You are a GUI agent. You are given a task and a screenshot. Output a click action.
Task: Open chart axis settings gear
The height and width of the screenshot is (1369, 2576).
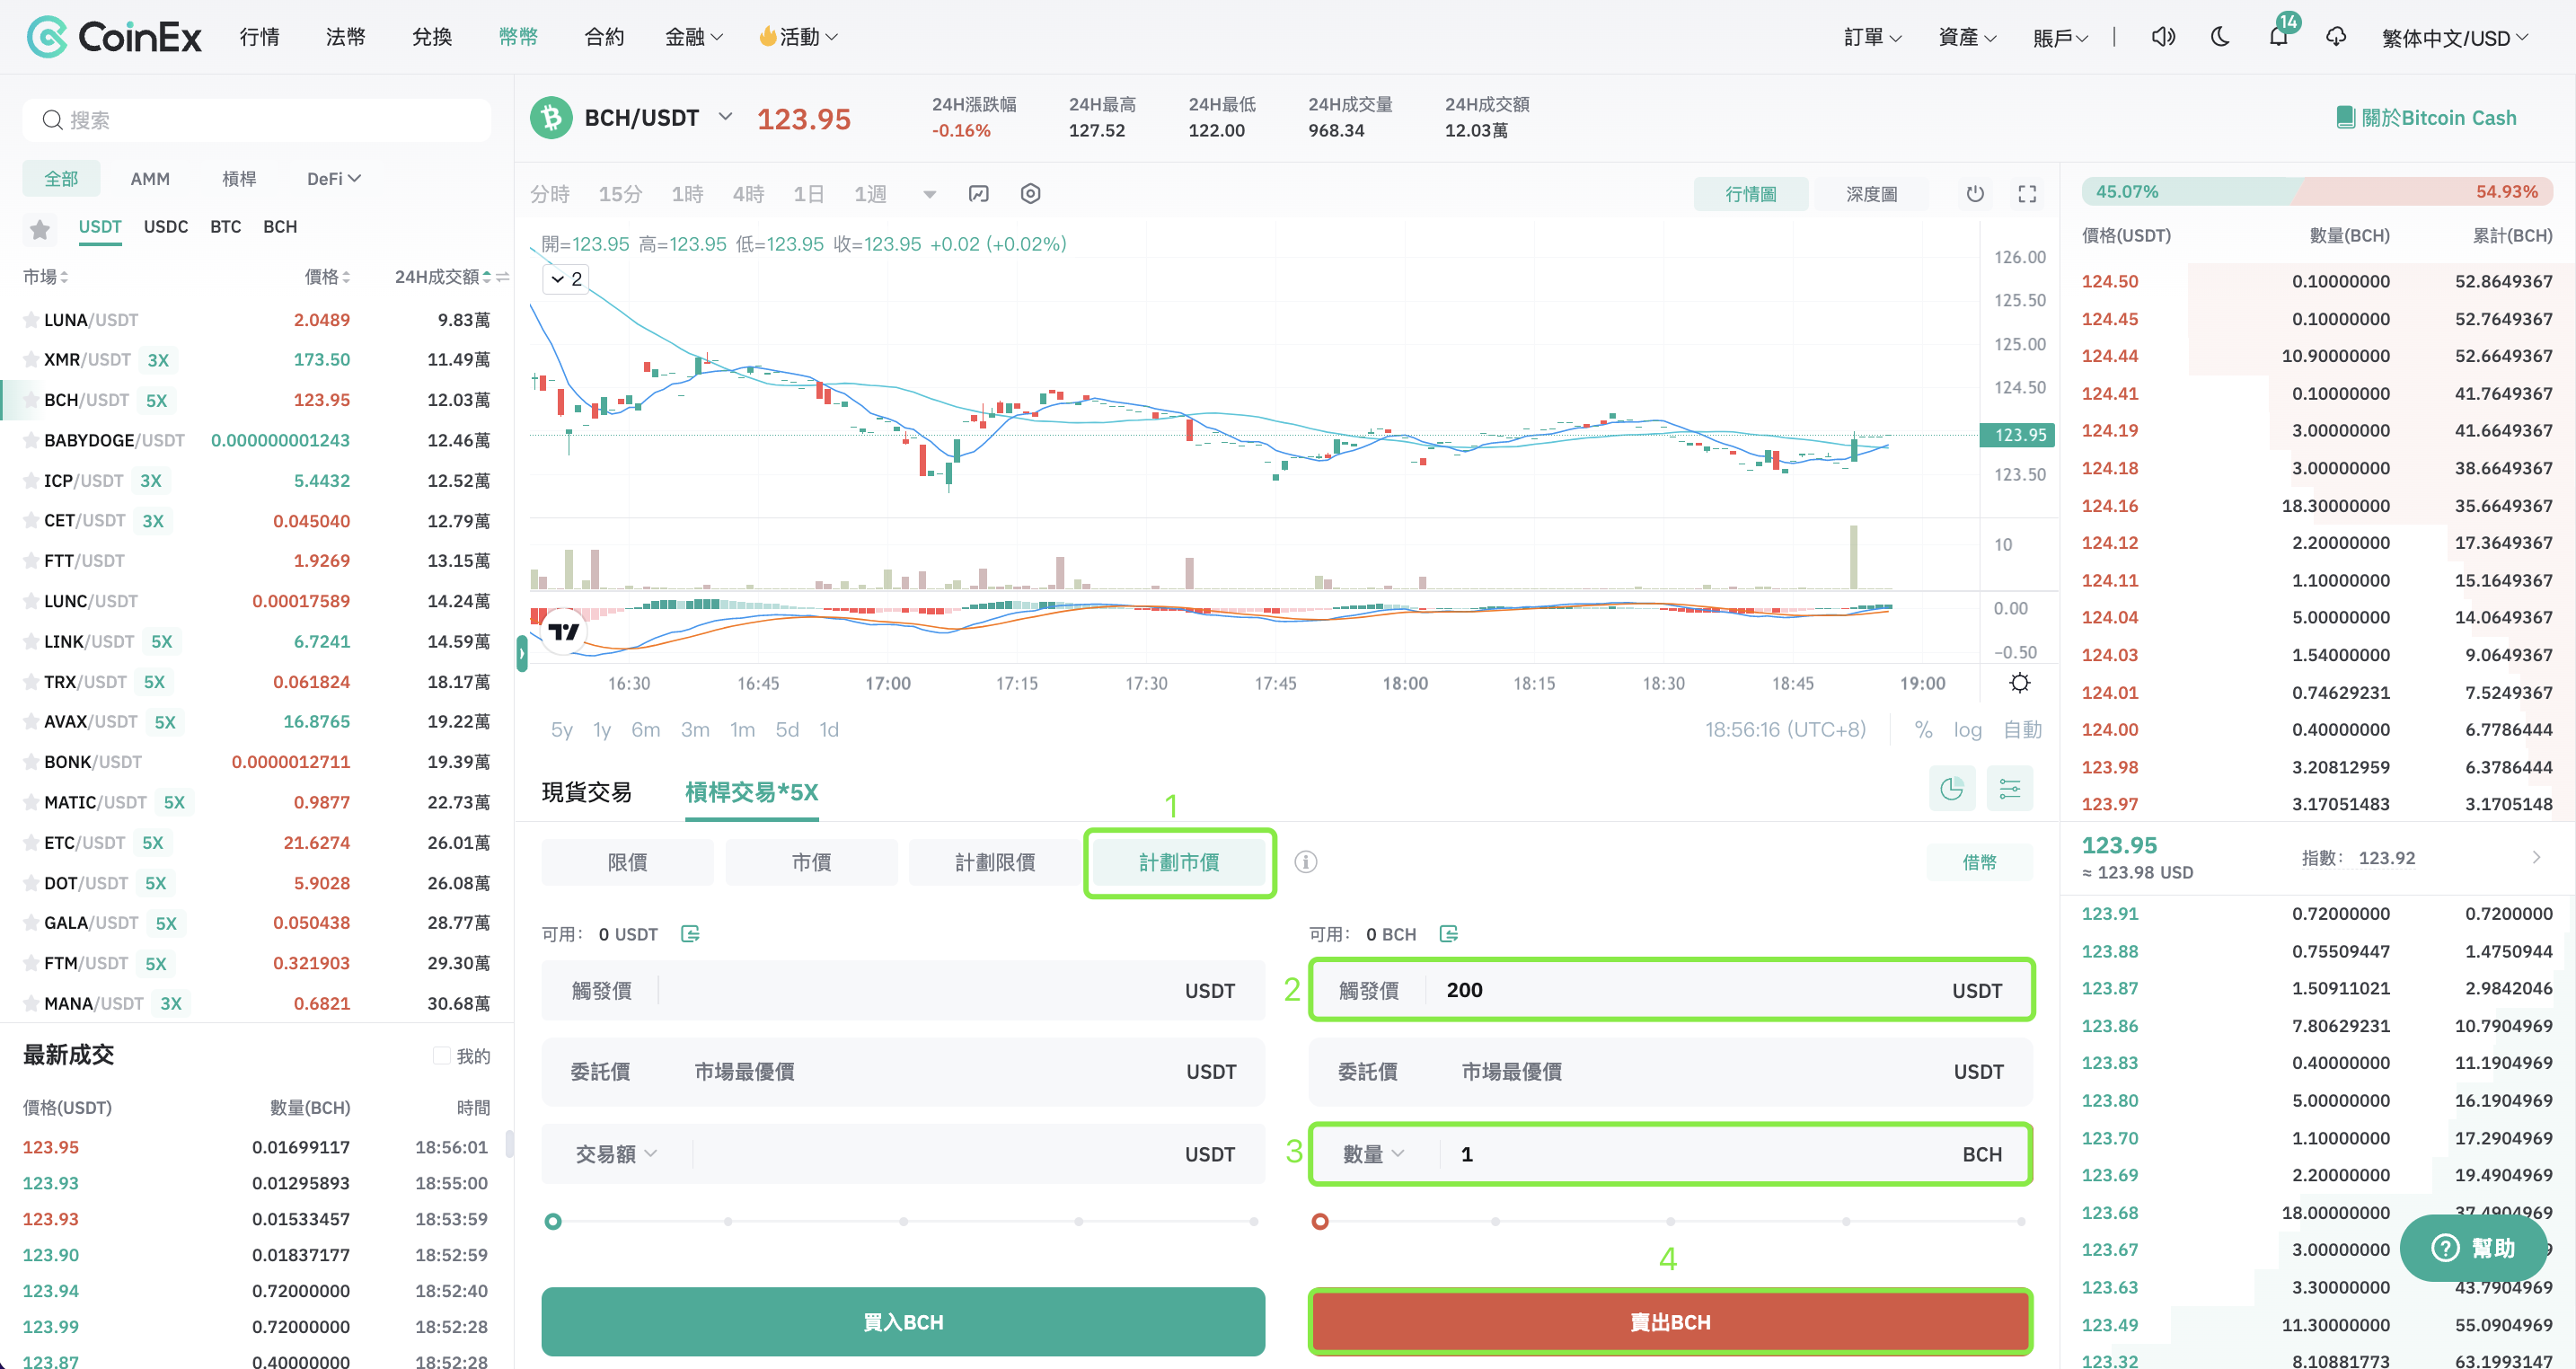coord(2020,683)
